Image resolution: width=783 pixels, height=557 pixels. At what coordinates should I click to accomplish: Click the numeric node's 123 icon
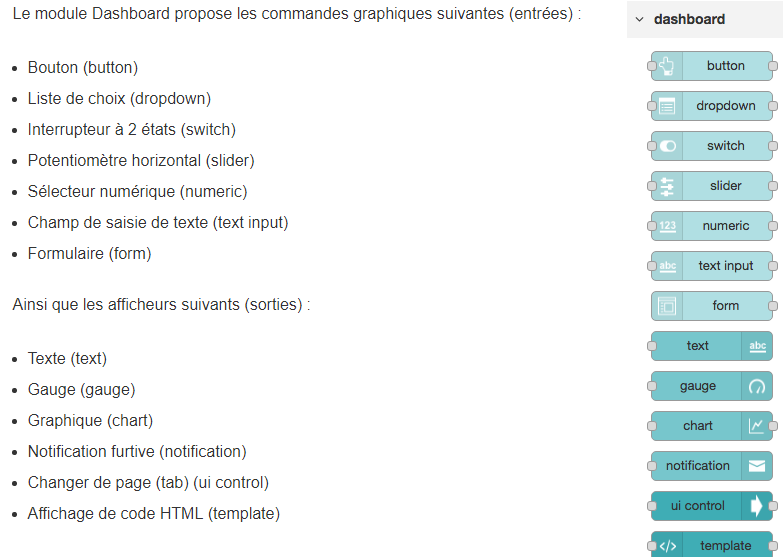[x=668, y=226]
